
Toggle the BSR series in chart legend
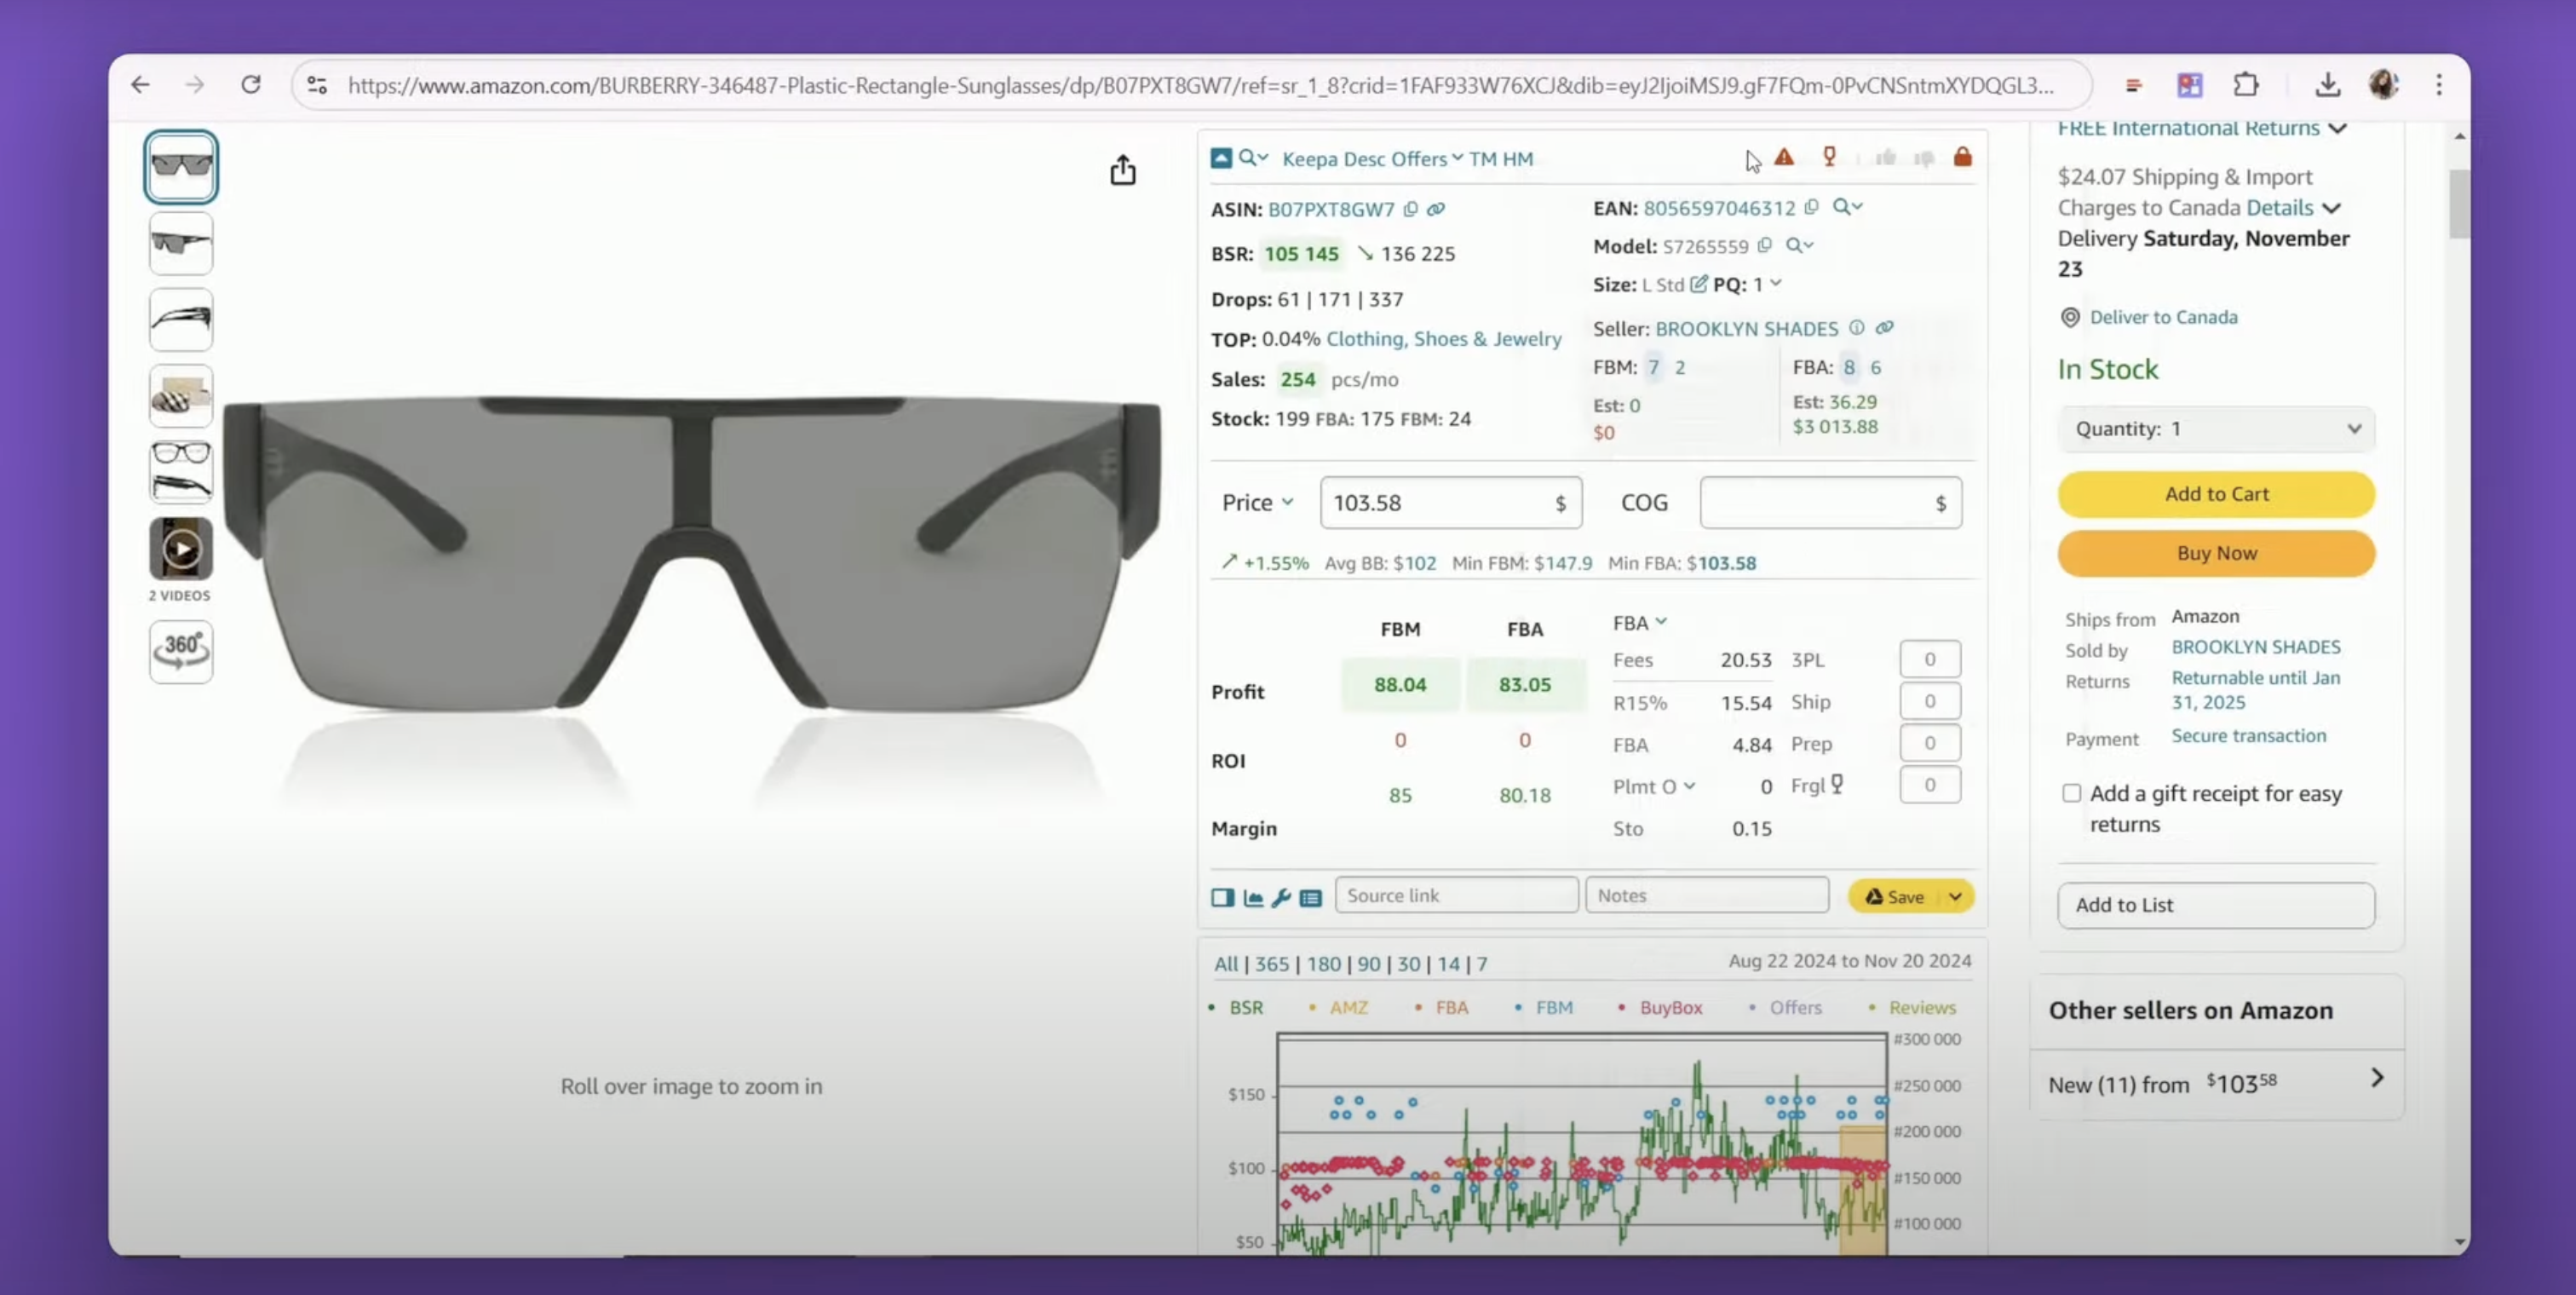(1245, 1007)
